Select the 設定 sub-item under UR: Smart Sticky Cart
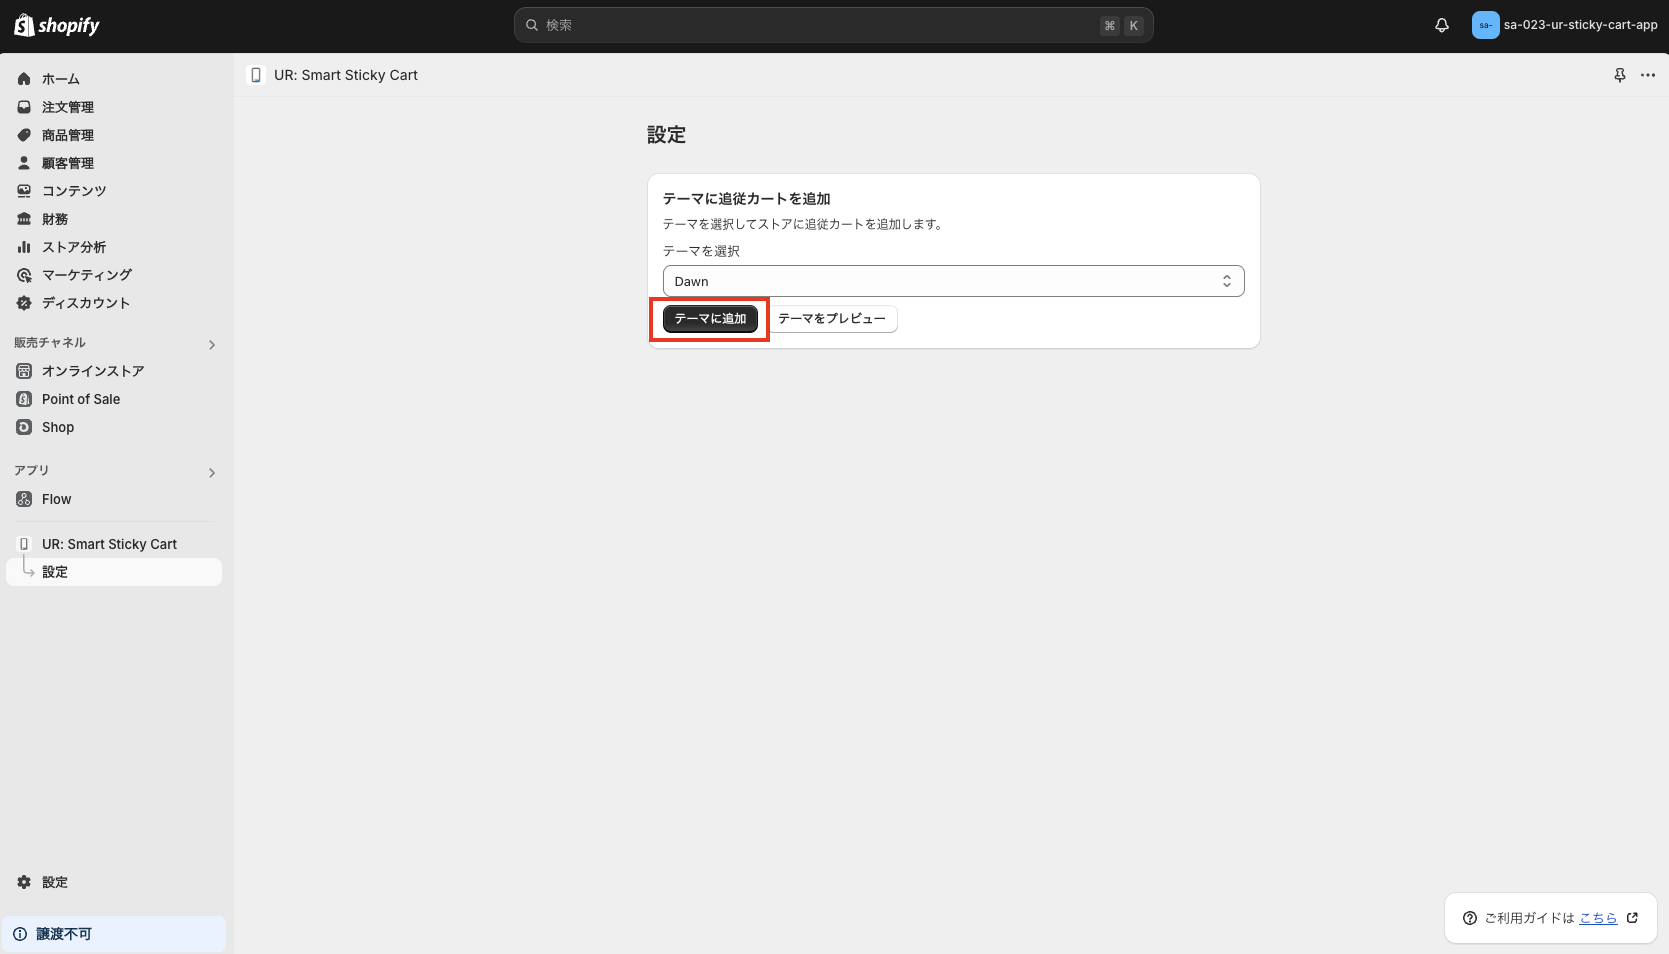 click(114, 572)
